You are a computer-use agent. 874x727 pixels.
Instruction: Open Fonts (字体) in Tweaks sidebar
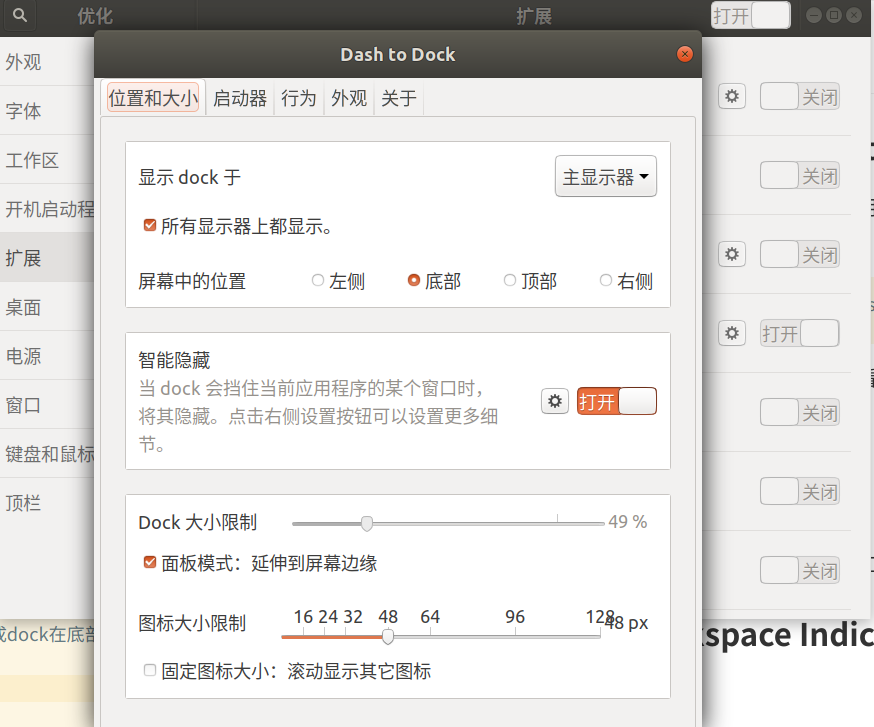click(x=24, y=111)
